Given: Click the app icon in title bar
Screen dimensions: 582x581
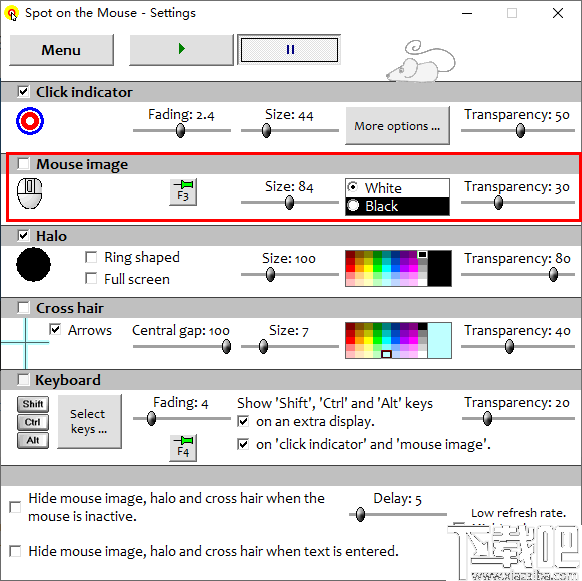Looking at the screenshot, I should click(x=12, y=14).
